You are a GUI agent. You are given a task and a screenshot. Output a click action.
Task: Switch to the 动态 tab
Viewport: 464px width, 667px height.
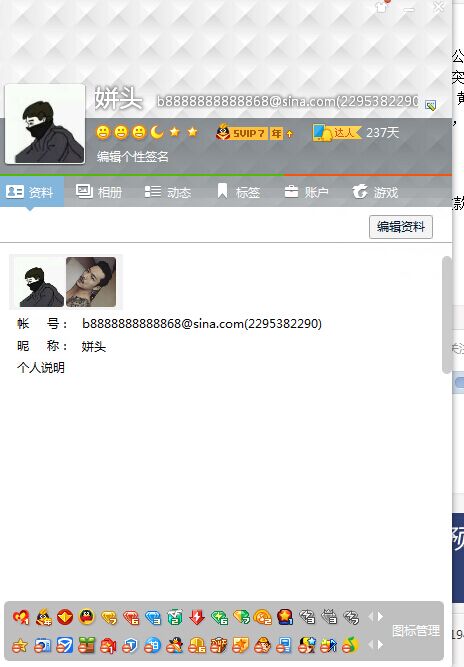[168, 192]
